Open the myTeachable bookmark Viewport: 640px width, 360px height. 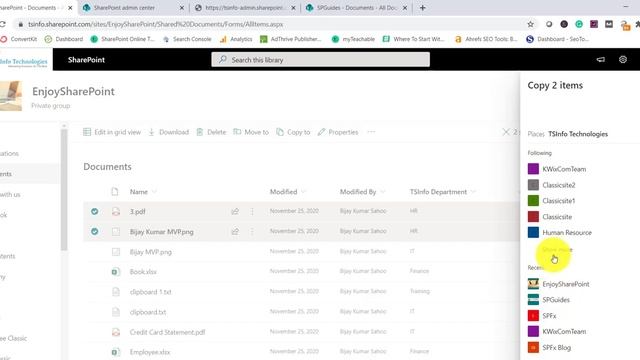tap(353, 39)
